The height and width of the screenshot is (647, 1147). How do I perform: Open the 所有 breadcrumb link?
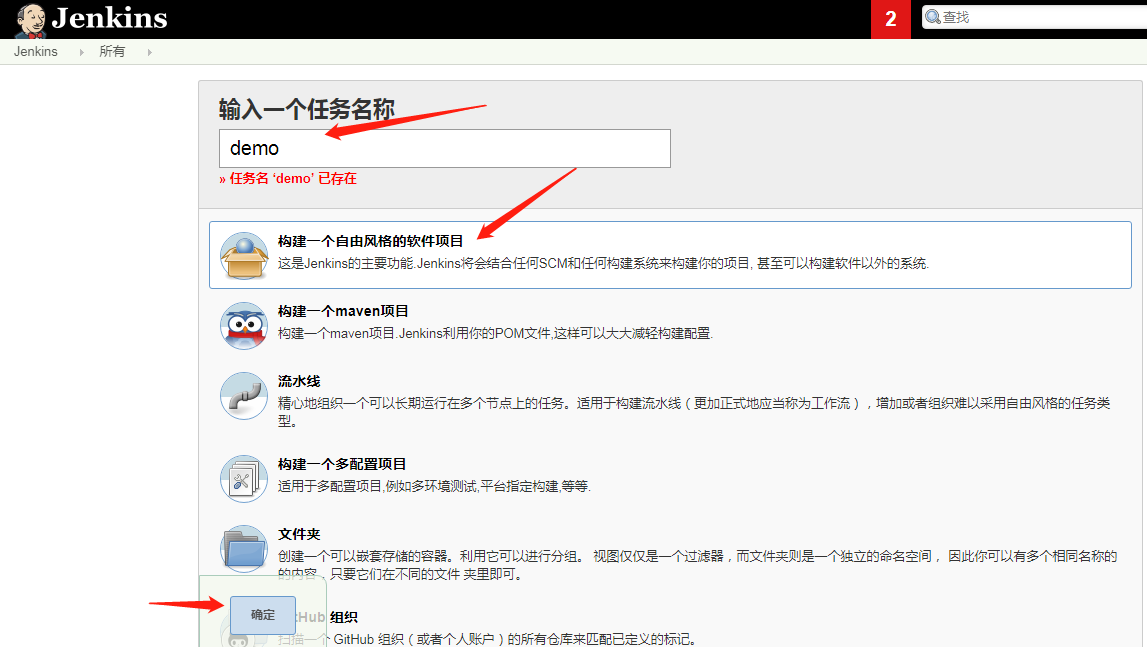click(112, 51)
